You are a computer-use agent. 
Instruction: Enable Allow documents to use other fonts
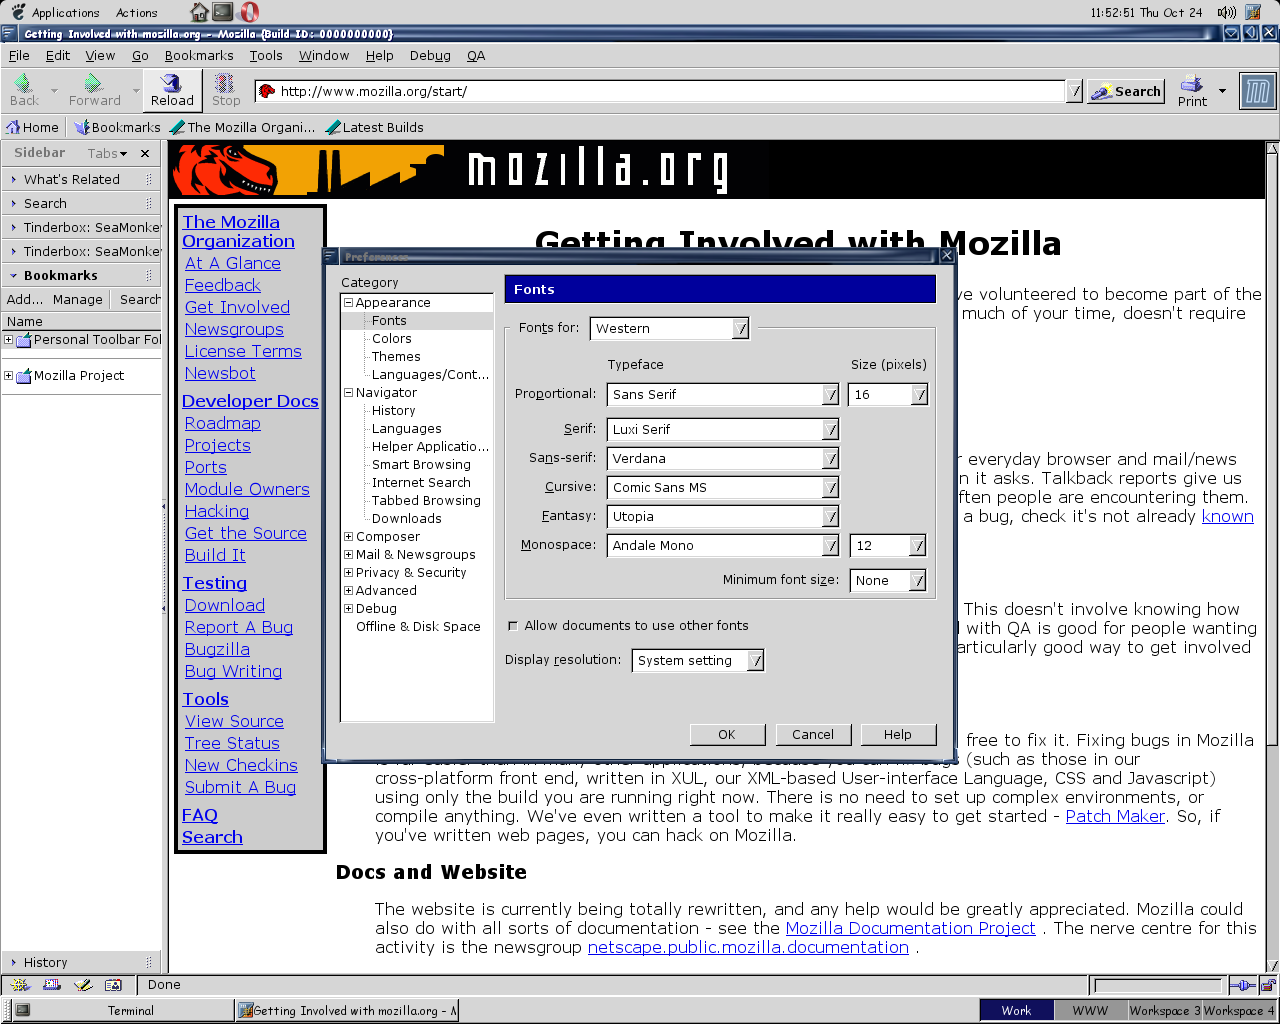tap(513, 626)
